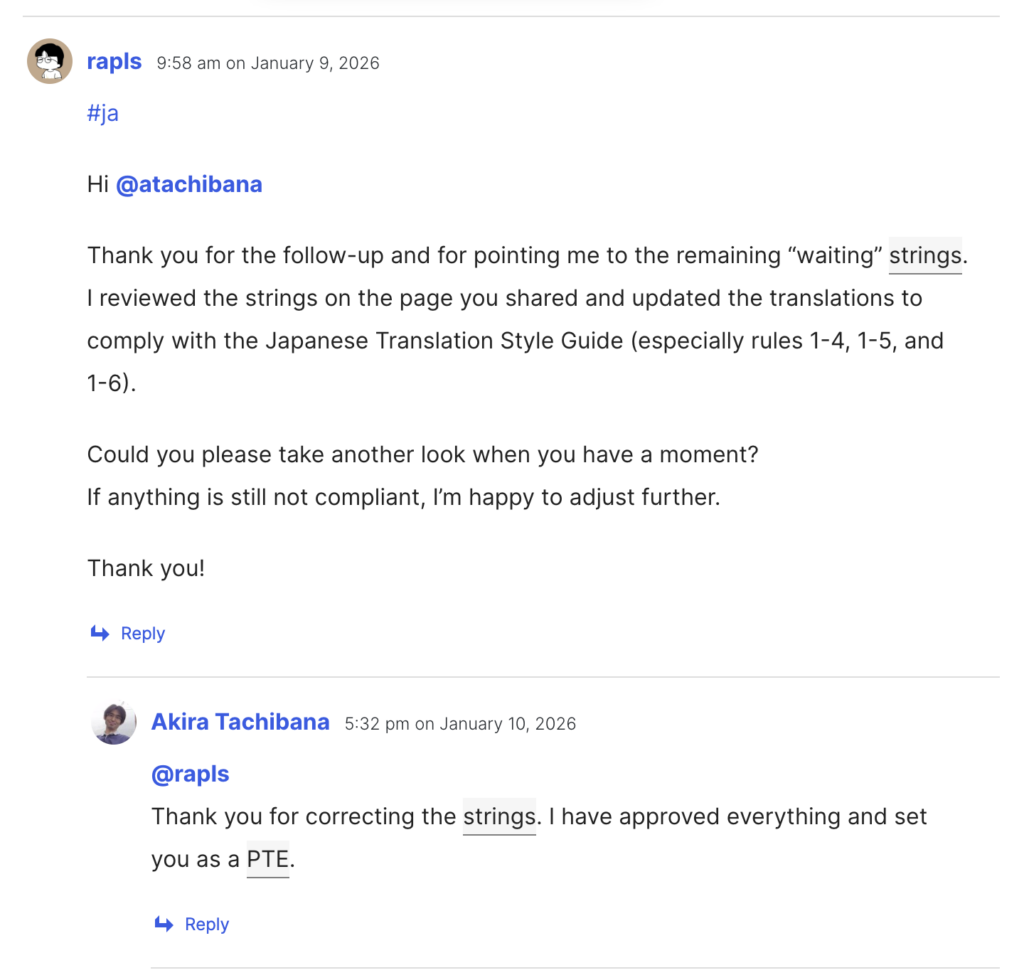Viewport: 1024px width, 980px height.
Task: Click the 9:58 am January 9 timestamp
Action: [x=268, y=63]
